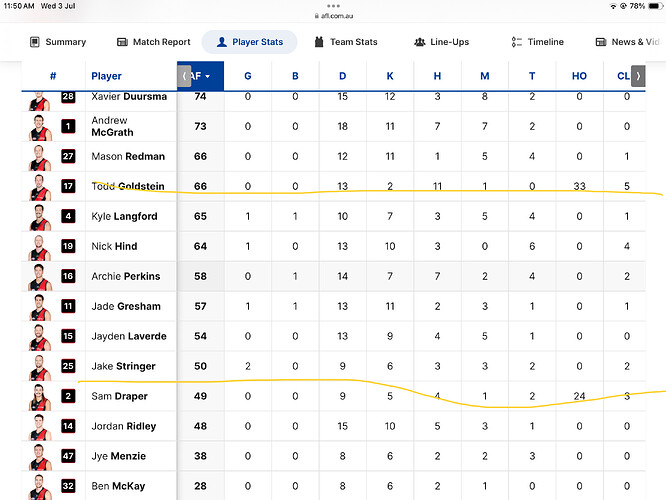Switch to the Match Report tab
The height and width of the screenshot is (500, 666).
pos(153,42)
